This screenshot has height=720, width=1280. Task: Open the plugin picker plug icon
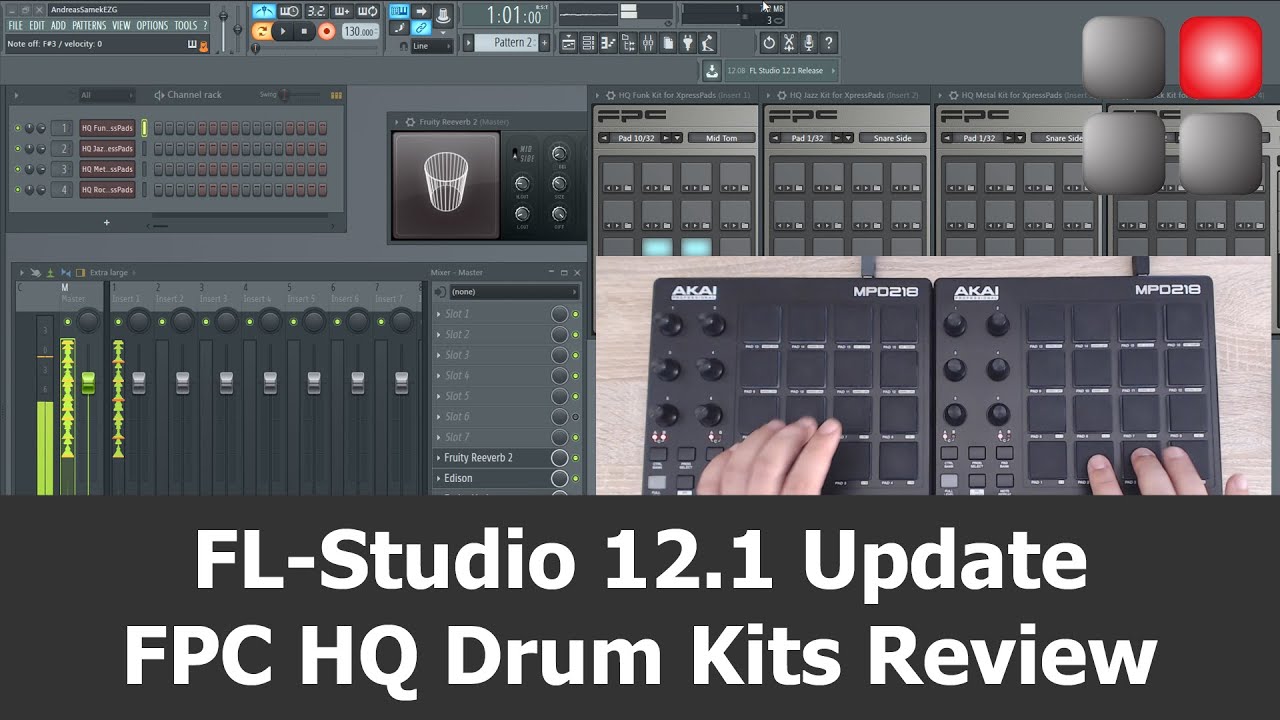click(x=688, y=43)
